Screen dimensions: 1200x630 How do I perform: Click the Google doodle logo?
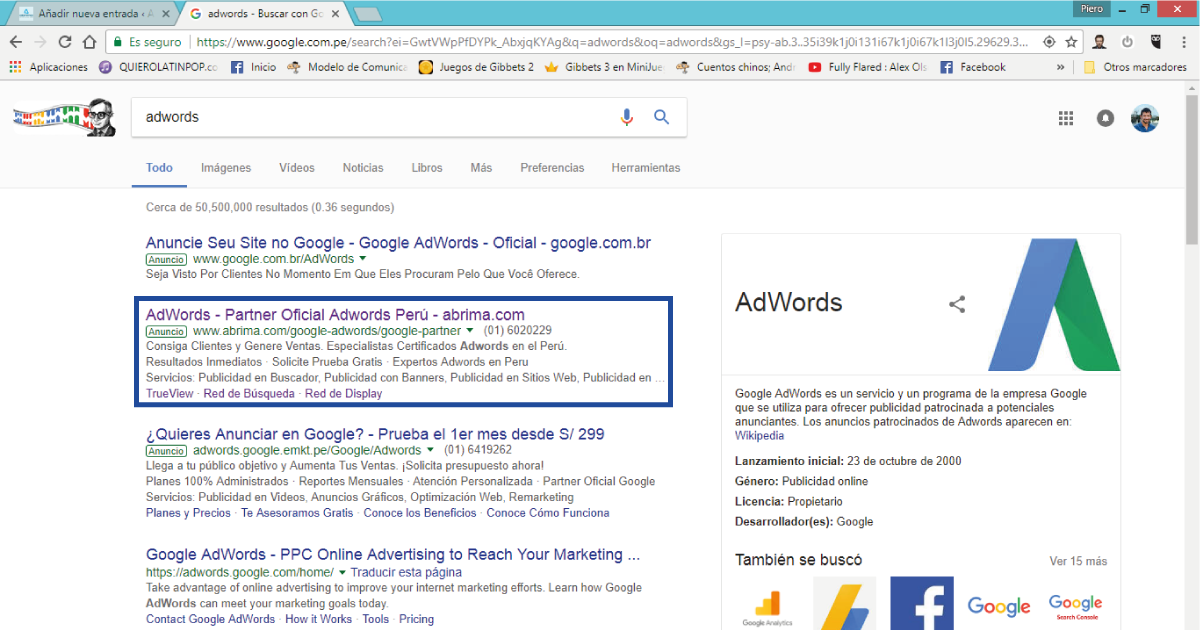[x=65, y=117]
